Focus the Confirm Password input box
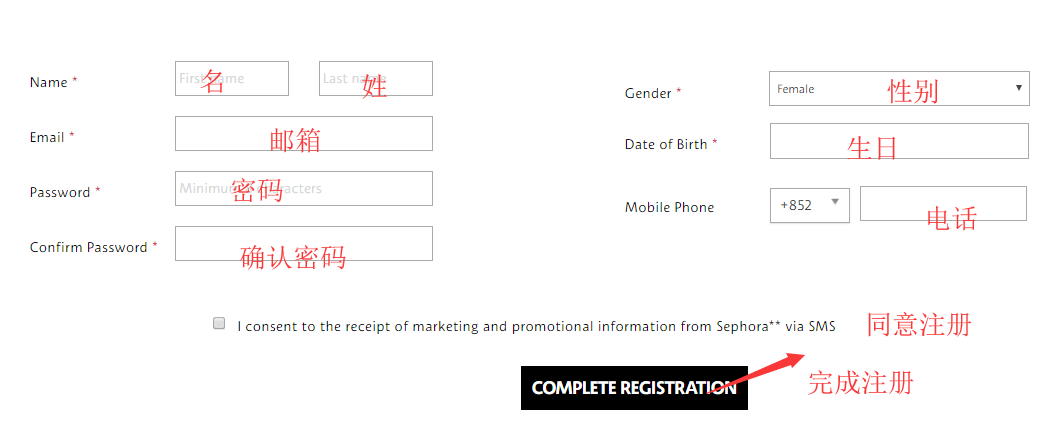The height and width of the screenshot is (421, 1049). click(303, 244)
